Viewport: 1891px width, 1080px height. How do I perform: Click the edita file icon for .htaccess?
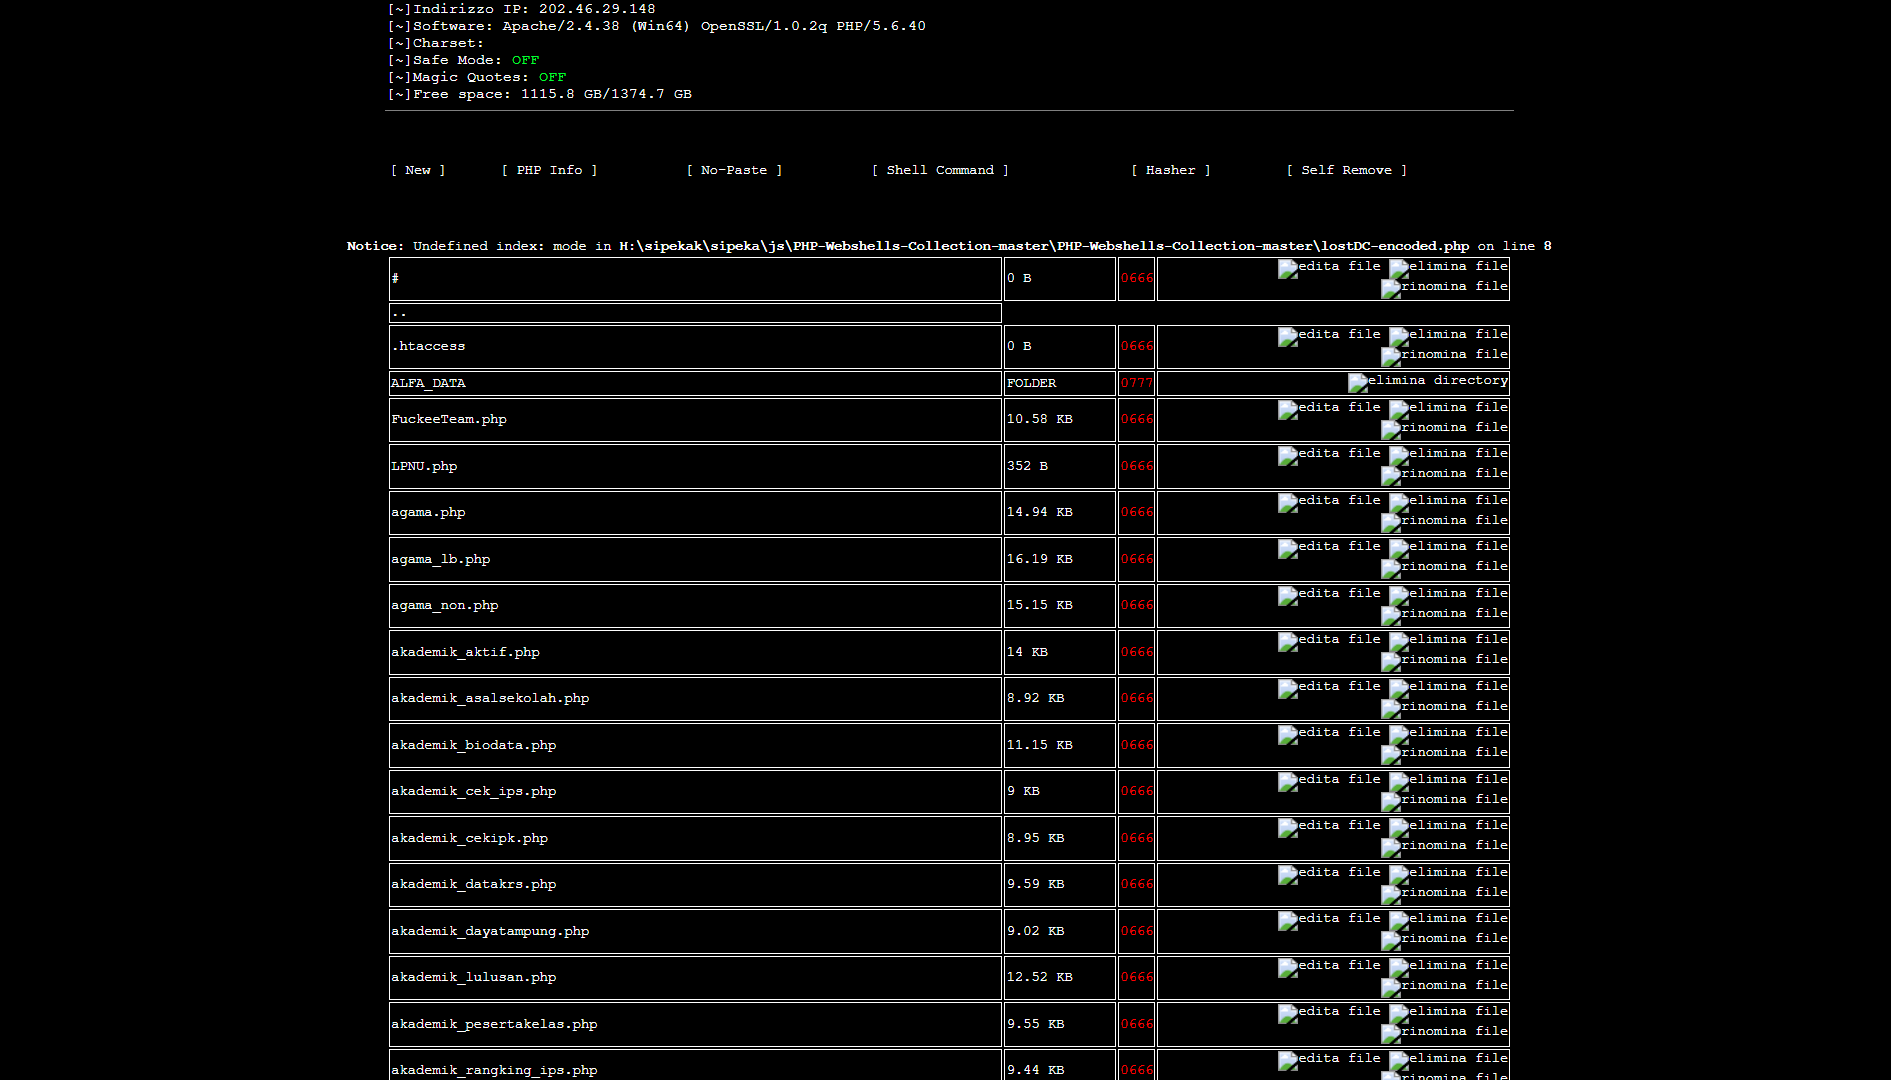click(1329, 335)
